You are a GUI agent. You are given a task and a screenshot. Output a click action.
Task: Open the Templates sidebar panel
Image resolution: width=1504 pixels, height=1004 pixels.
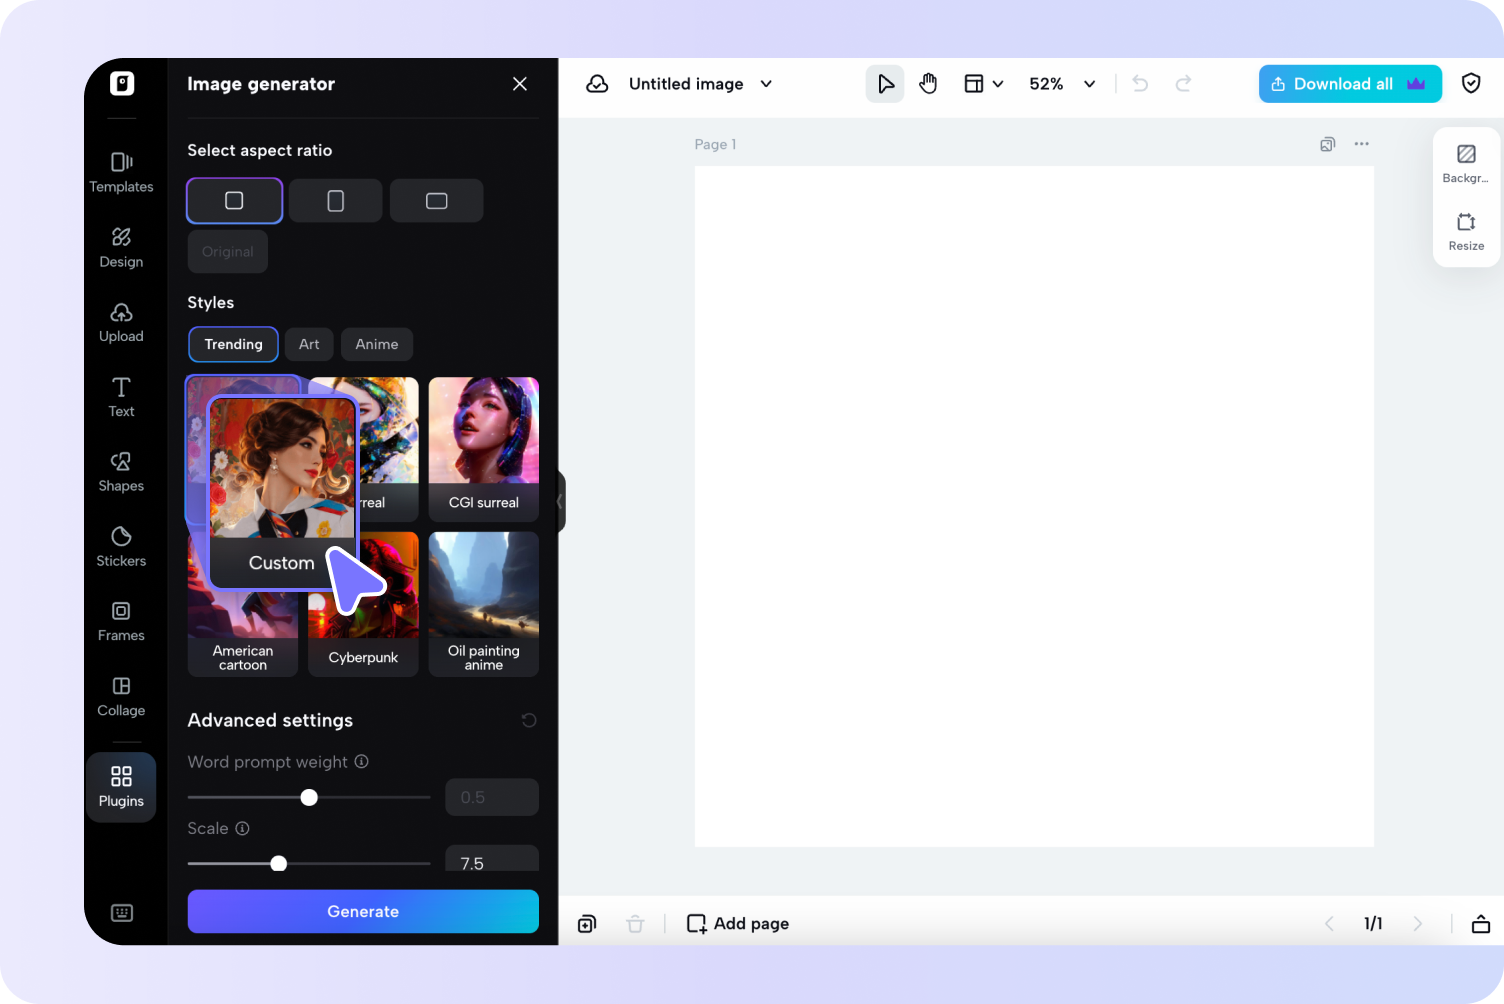[121, 172]
